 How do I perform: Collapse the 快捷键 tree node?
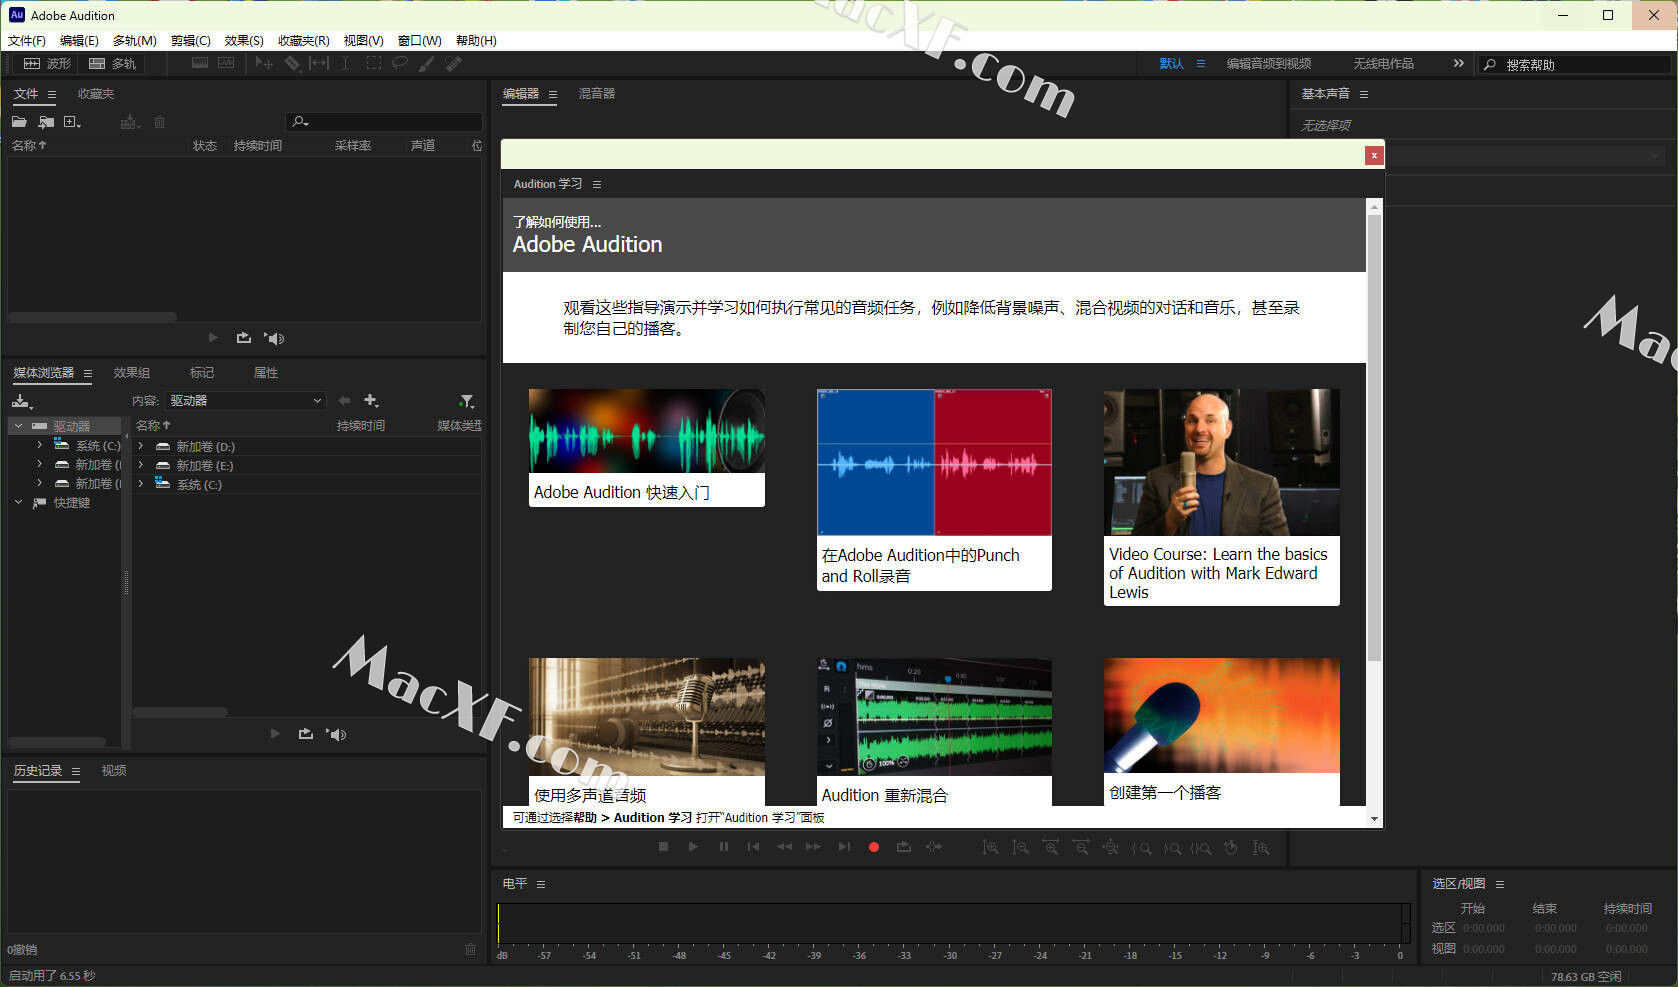(x=18, y=503)
